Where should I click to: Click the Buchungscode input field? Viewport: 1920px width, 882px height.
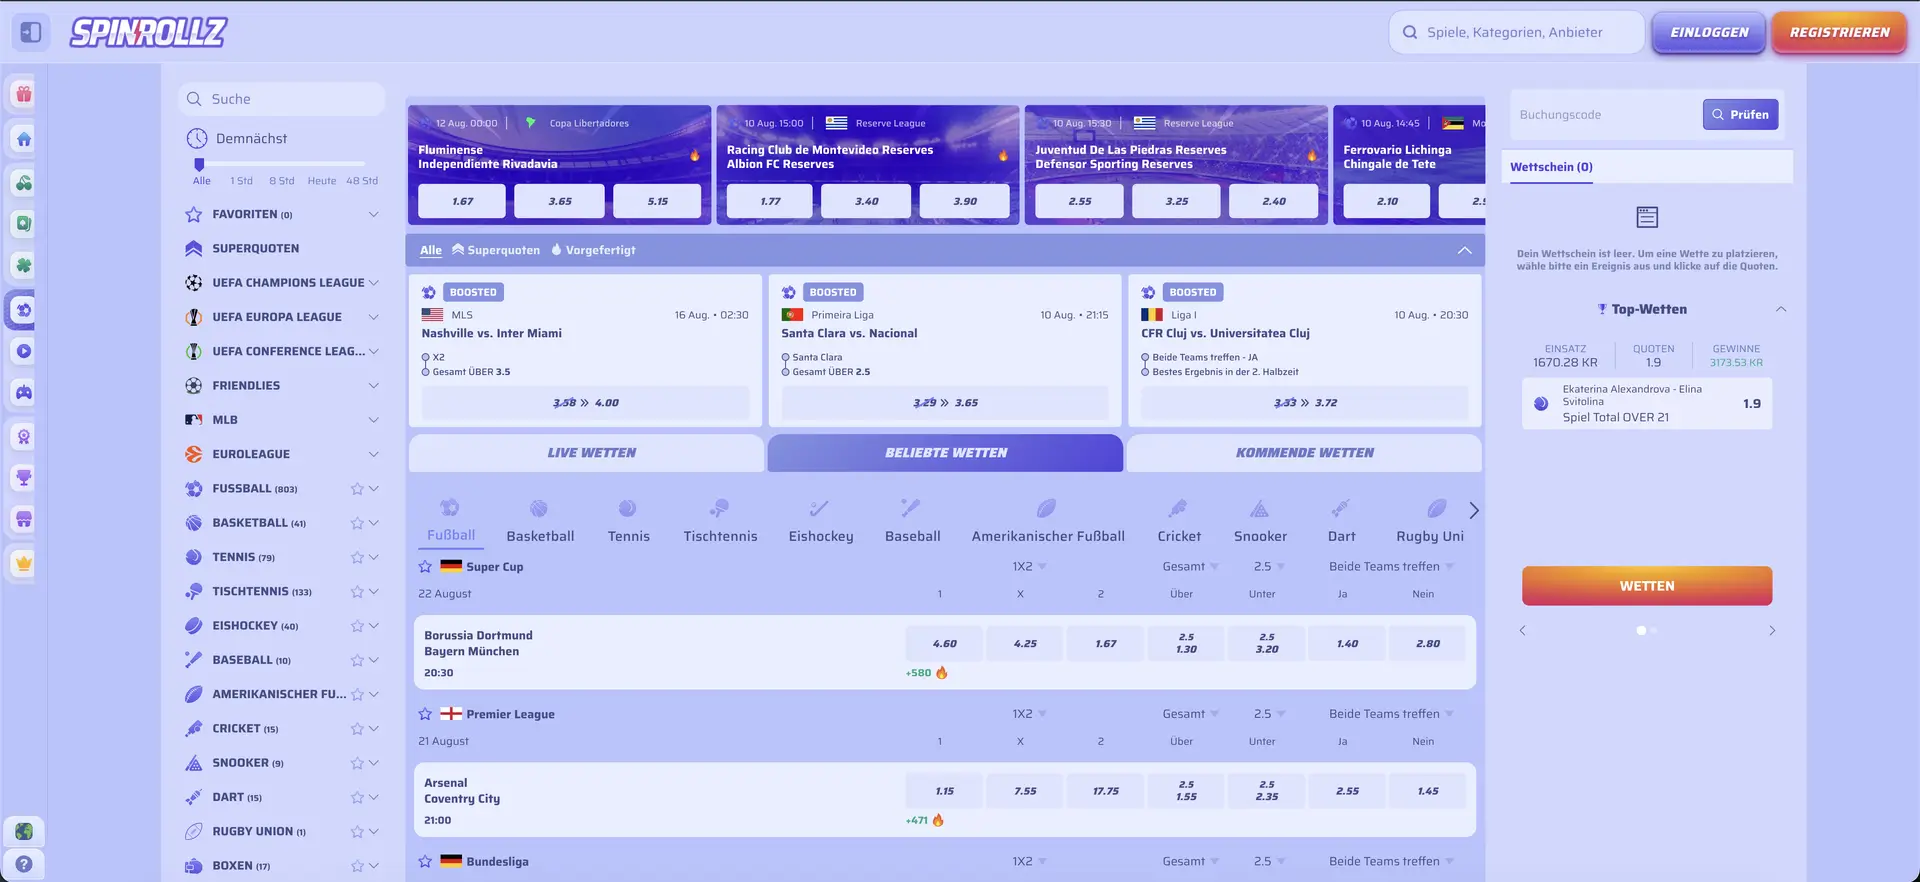1605,114
